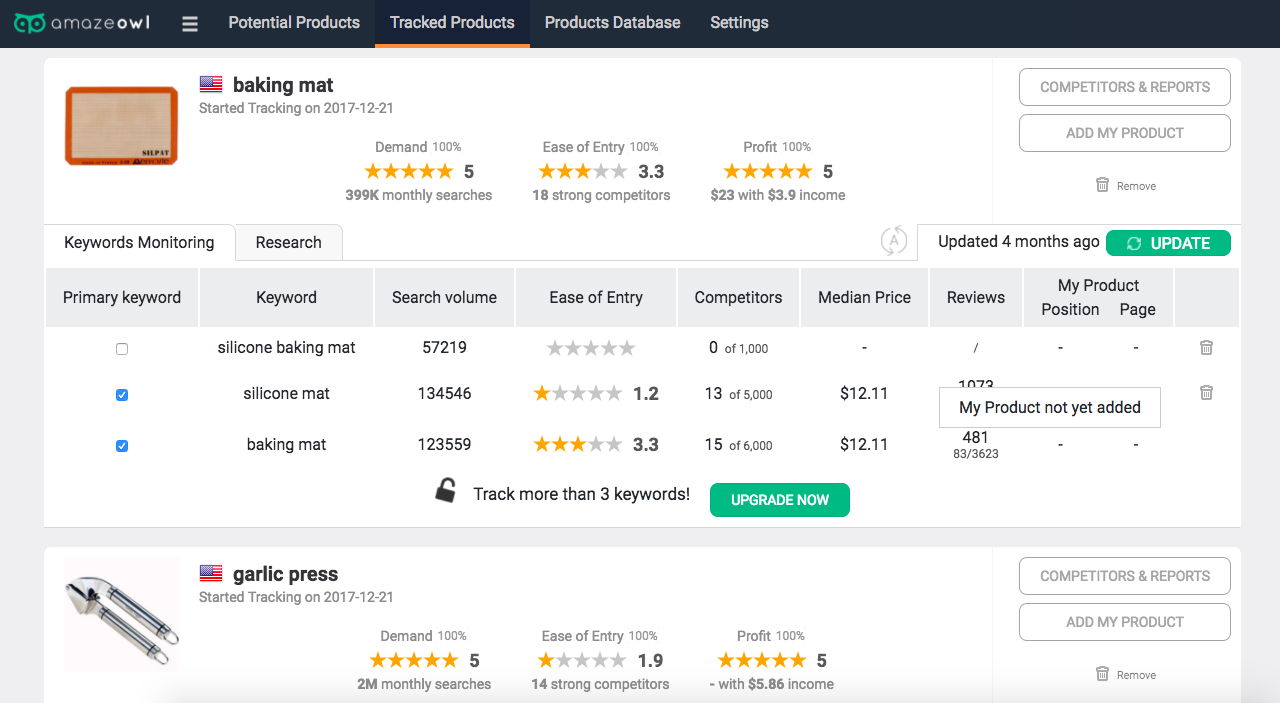Select the Keywords Monitoring tab
The image size is (1280, 703).
point(139,243)
